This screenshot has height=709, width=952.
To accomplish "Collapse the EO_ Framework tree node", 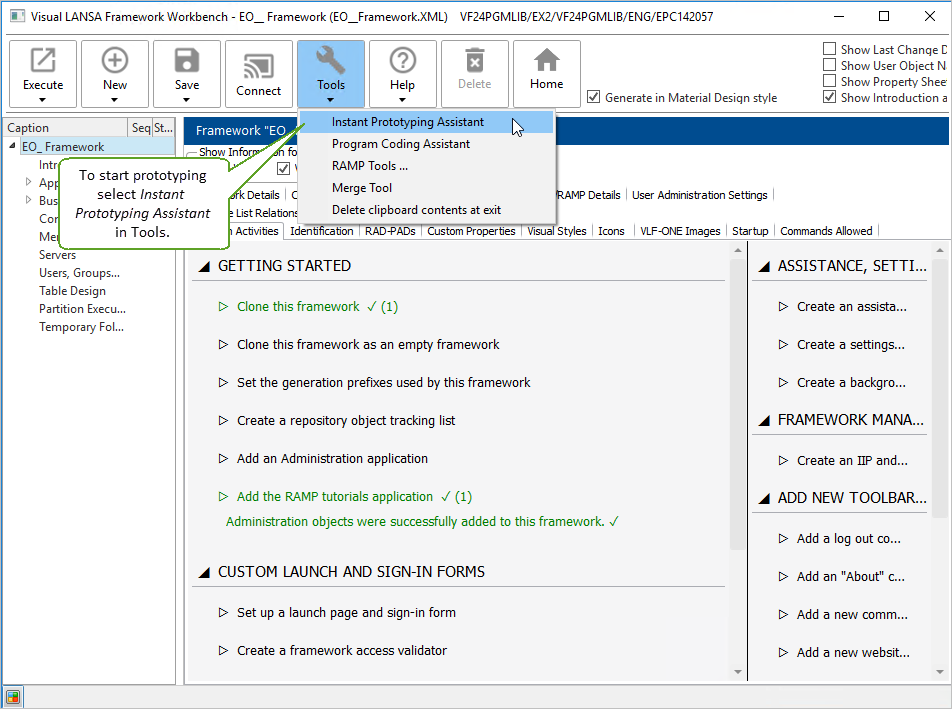I will tap(13, 147).
